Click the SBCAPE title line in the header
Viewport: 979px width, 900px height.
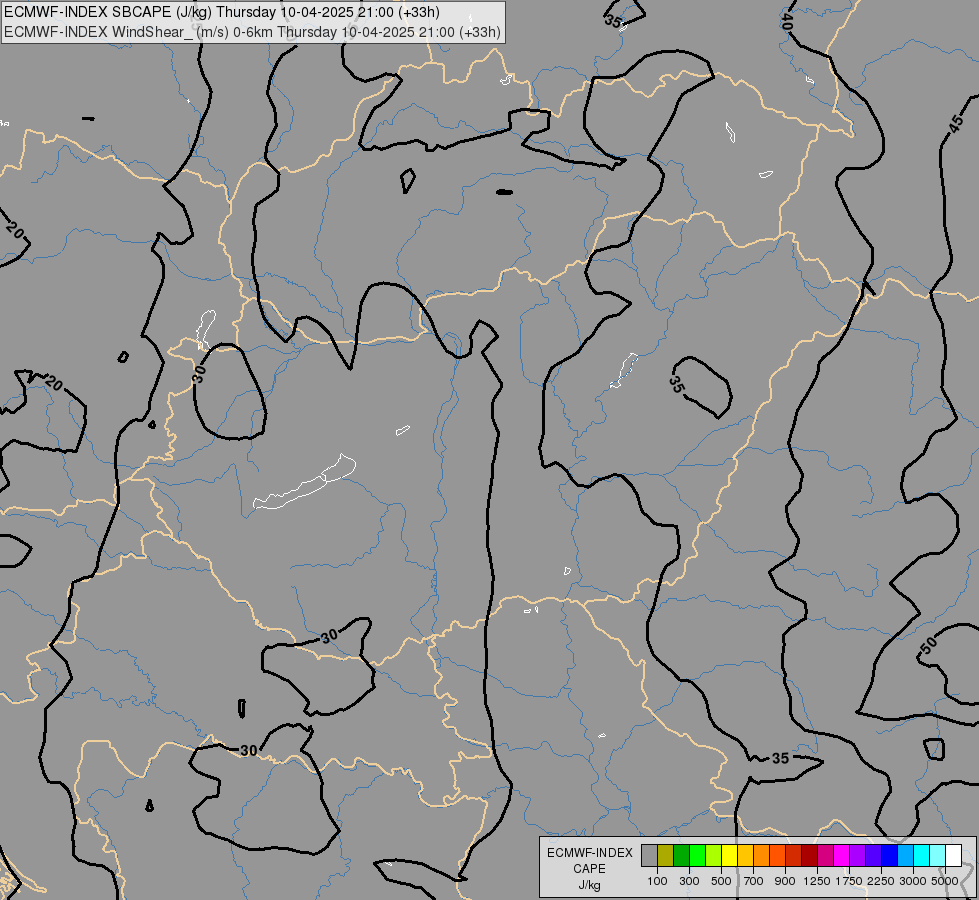tap(222, 12)
